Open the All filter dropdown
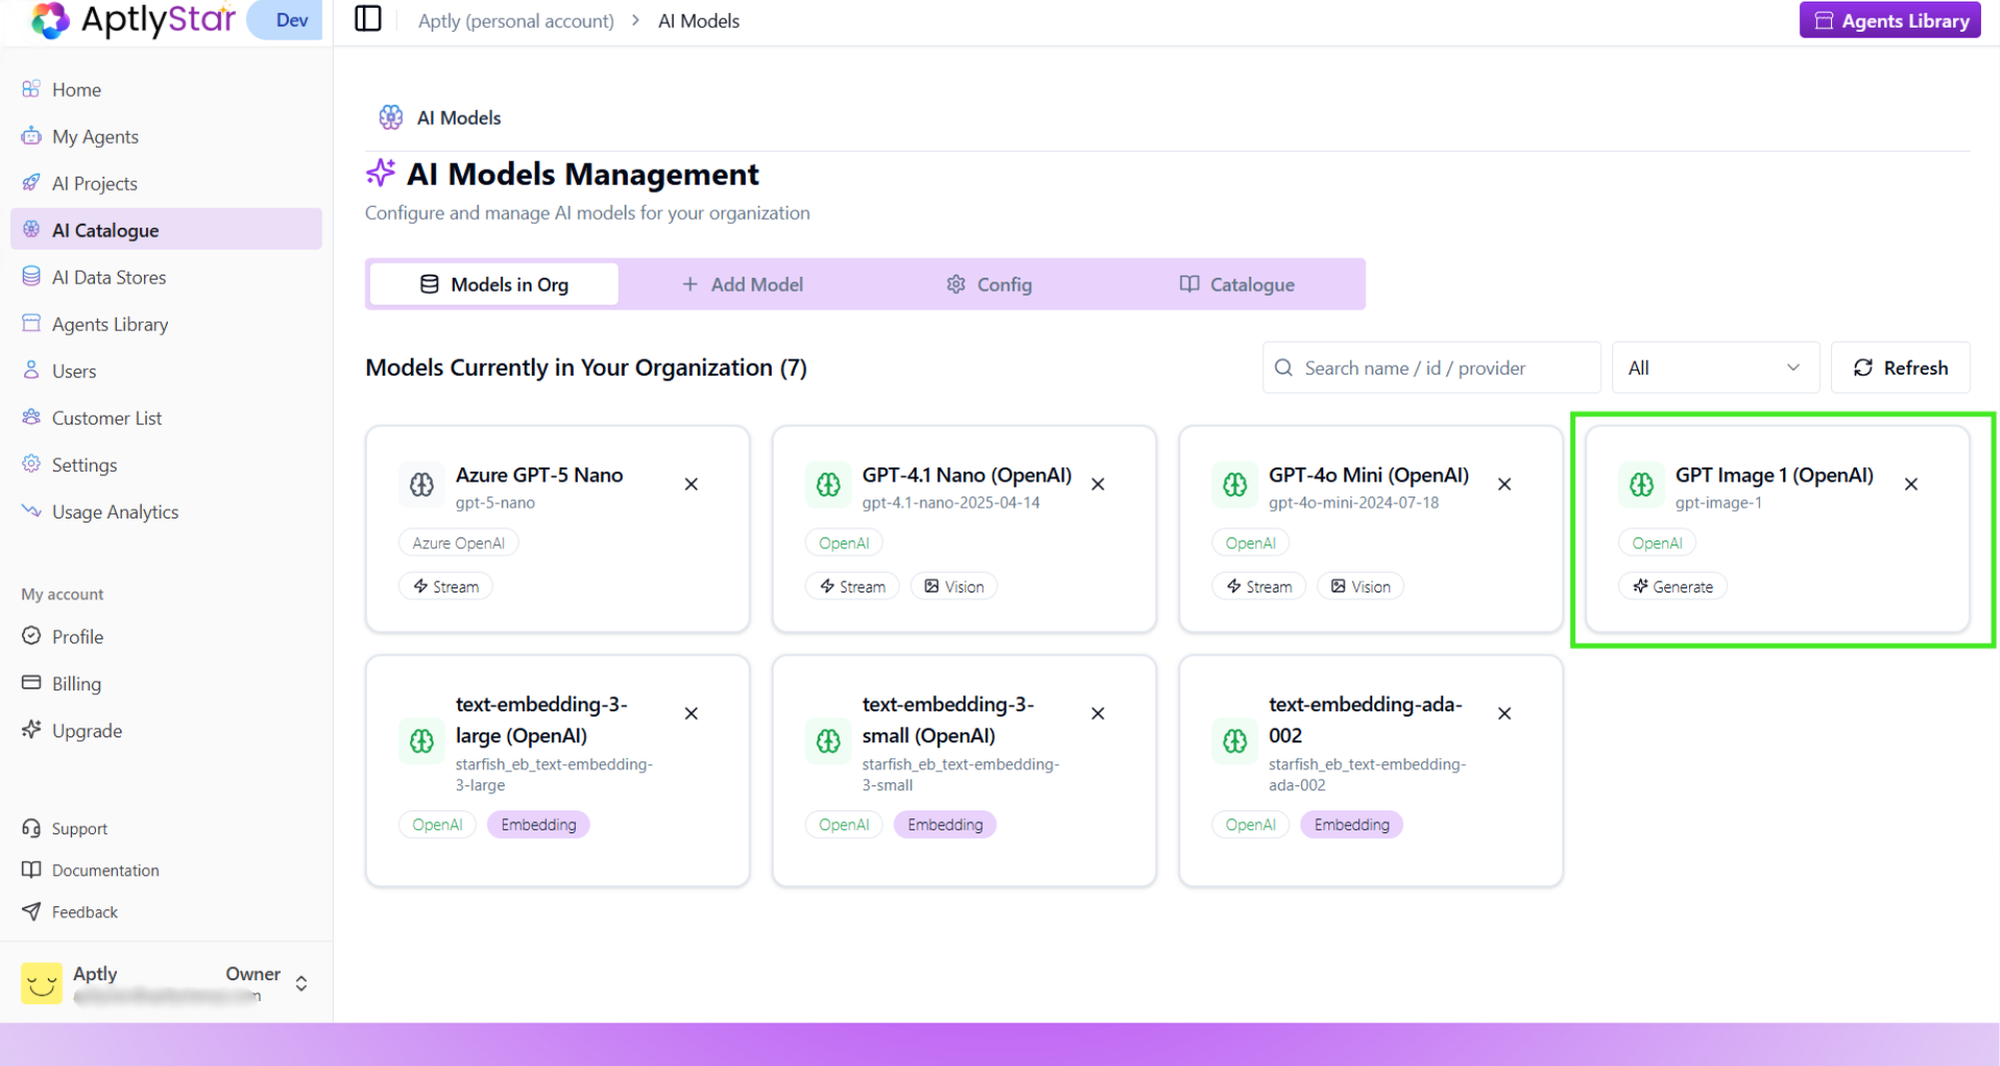 click(1716, 368)
